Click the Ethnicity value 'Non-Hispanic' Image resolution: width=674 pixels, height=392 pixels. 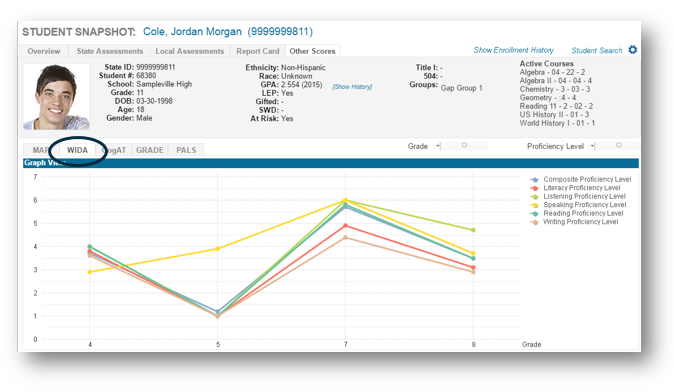pyautogui.click(x=303, y=67)
